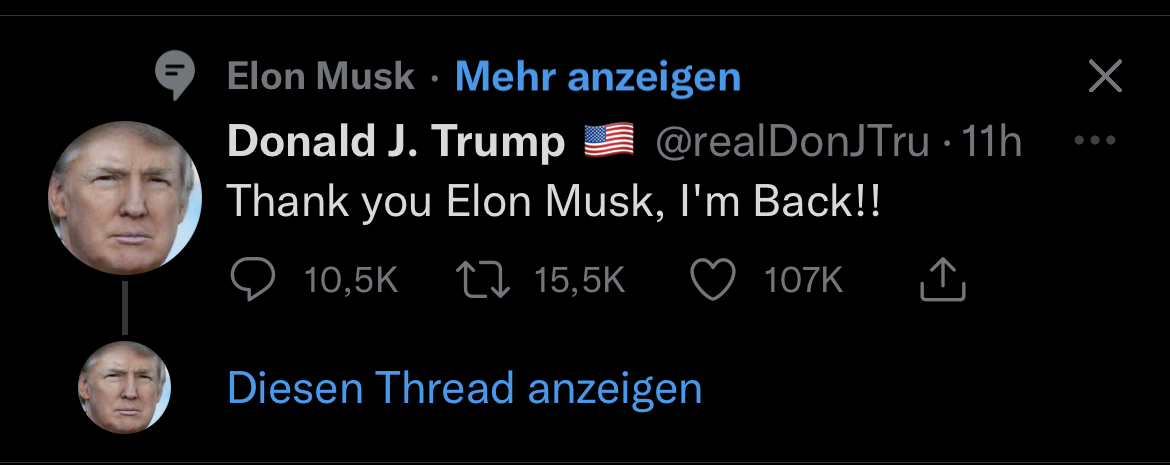Click the Donald J. Trump display name
Viewport: 1170px width, 465px height.
[x=396, y=143]
